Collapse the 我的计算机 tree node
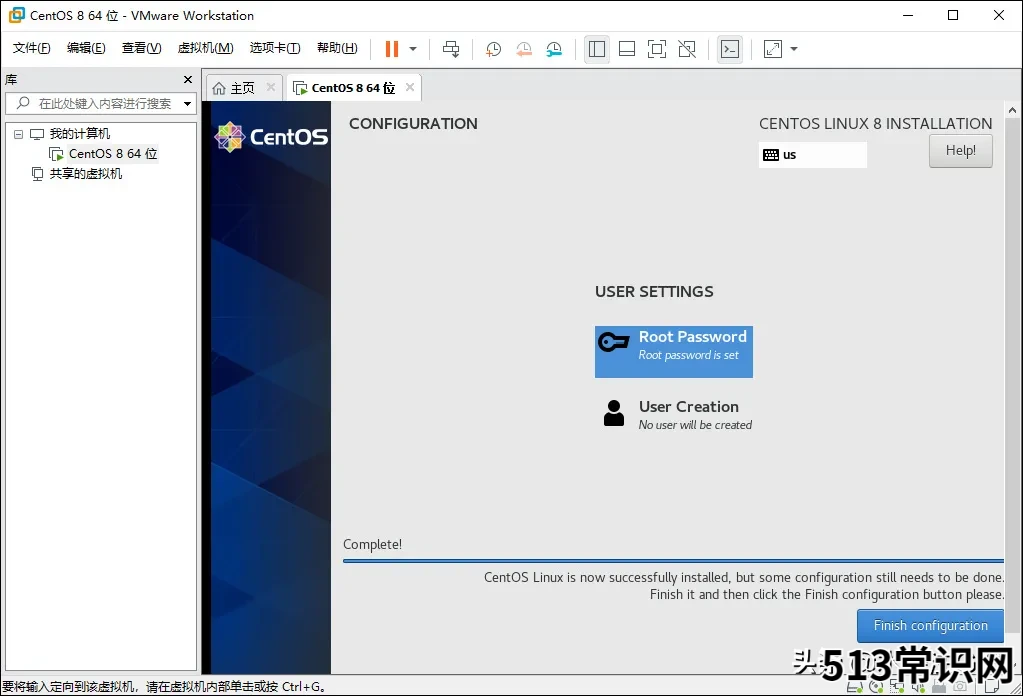 [18, 134]
